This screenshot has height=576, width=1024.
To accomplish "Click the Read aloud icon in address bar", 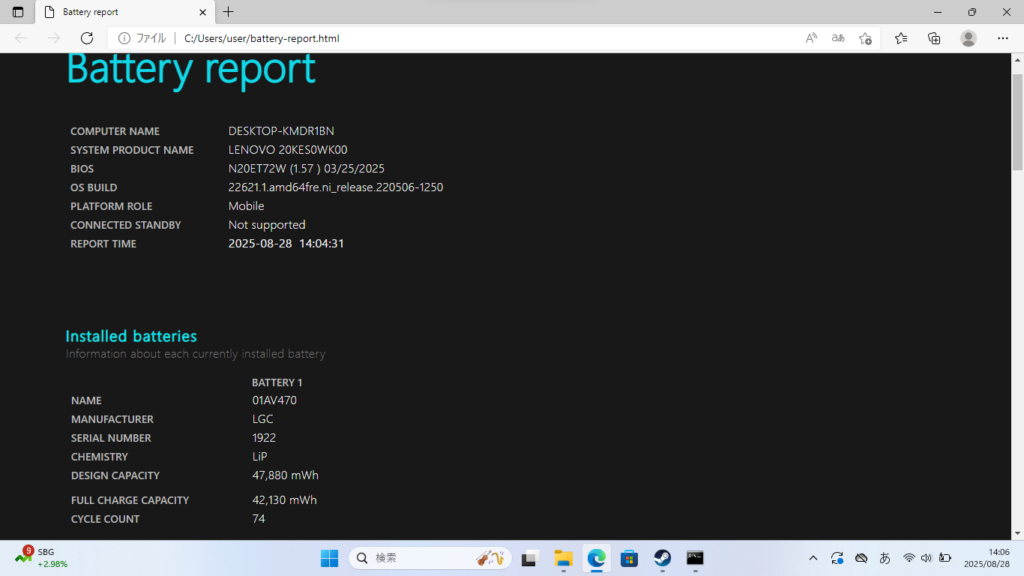I will tap(811, 38).
